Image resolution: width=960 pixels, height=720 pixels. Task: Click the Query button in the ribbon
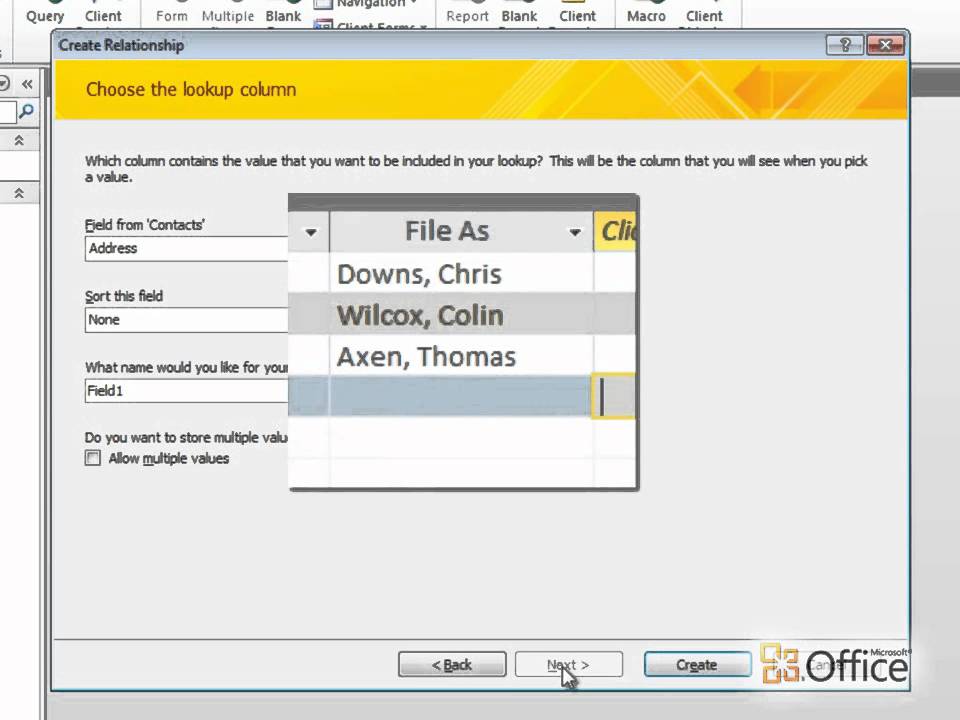pyautogui.click(x=45, y=16)
